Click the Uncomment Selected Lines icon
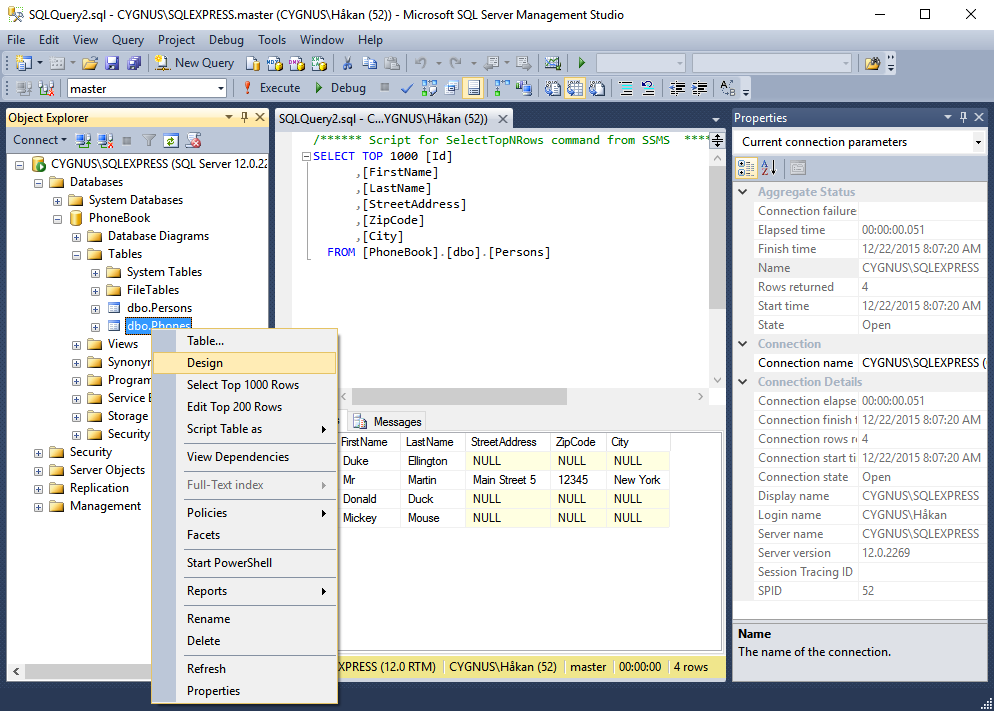This screenshot has height=711, width=994. [647, 88]
